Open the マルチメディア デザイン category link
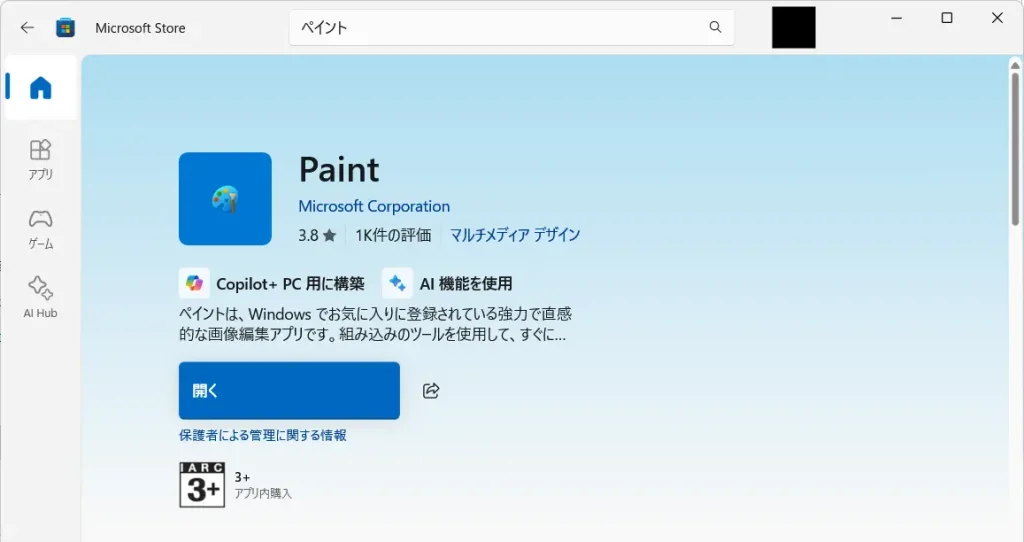The image size is (1024, 542). click(x=515, y=235)
